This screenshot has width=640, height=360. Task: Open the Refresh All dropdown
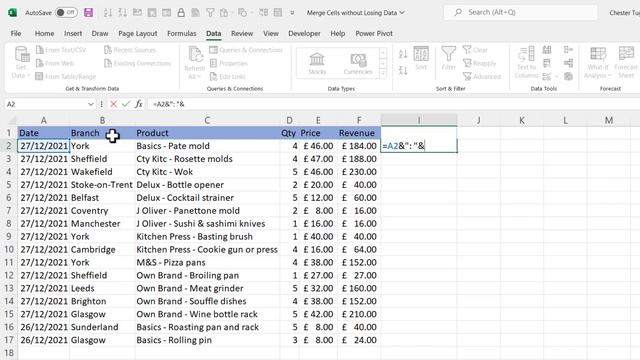195,63
